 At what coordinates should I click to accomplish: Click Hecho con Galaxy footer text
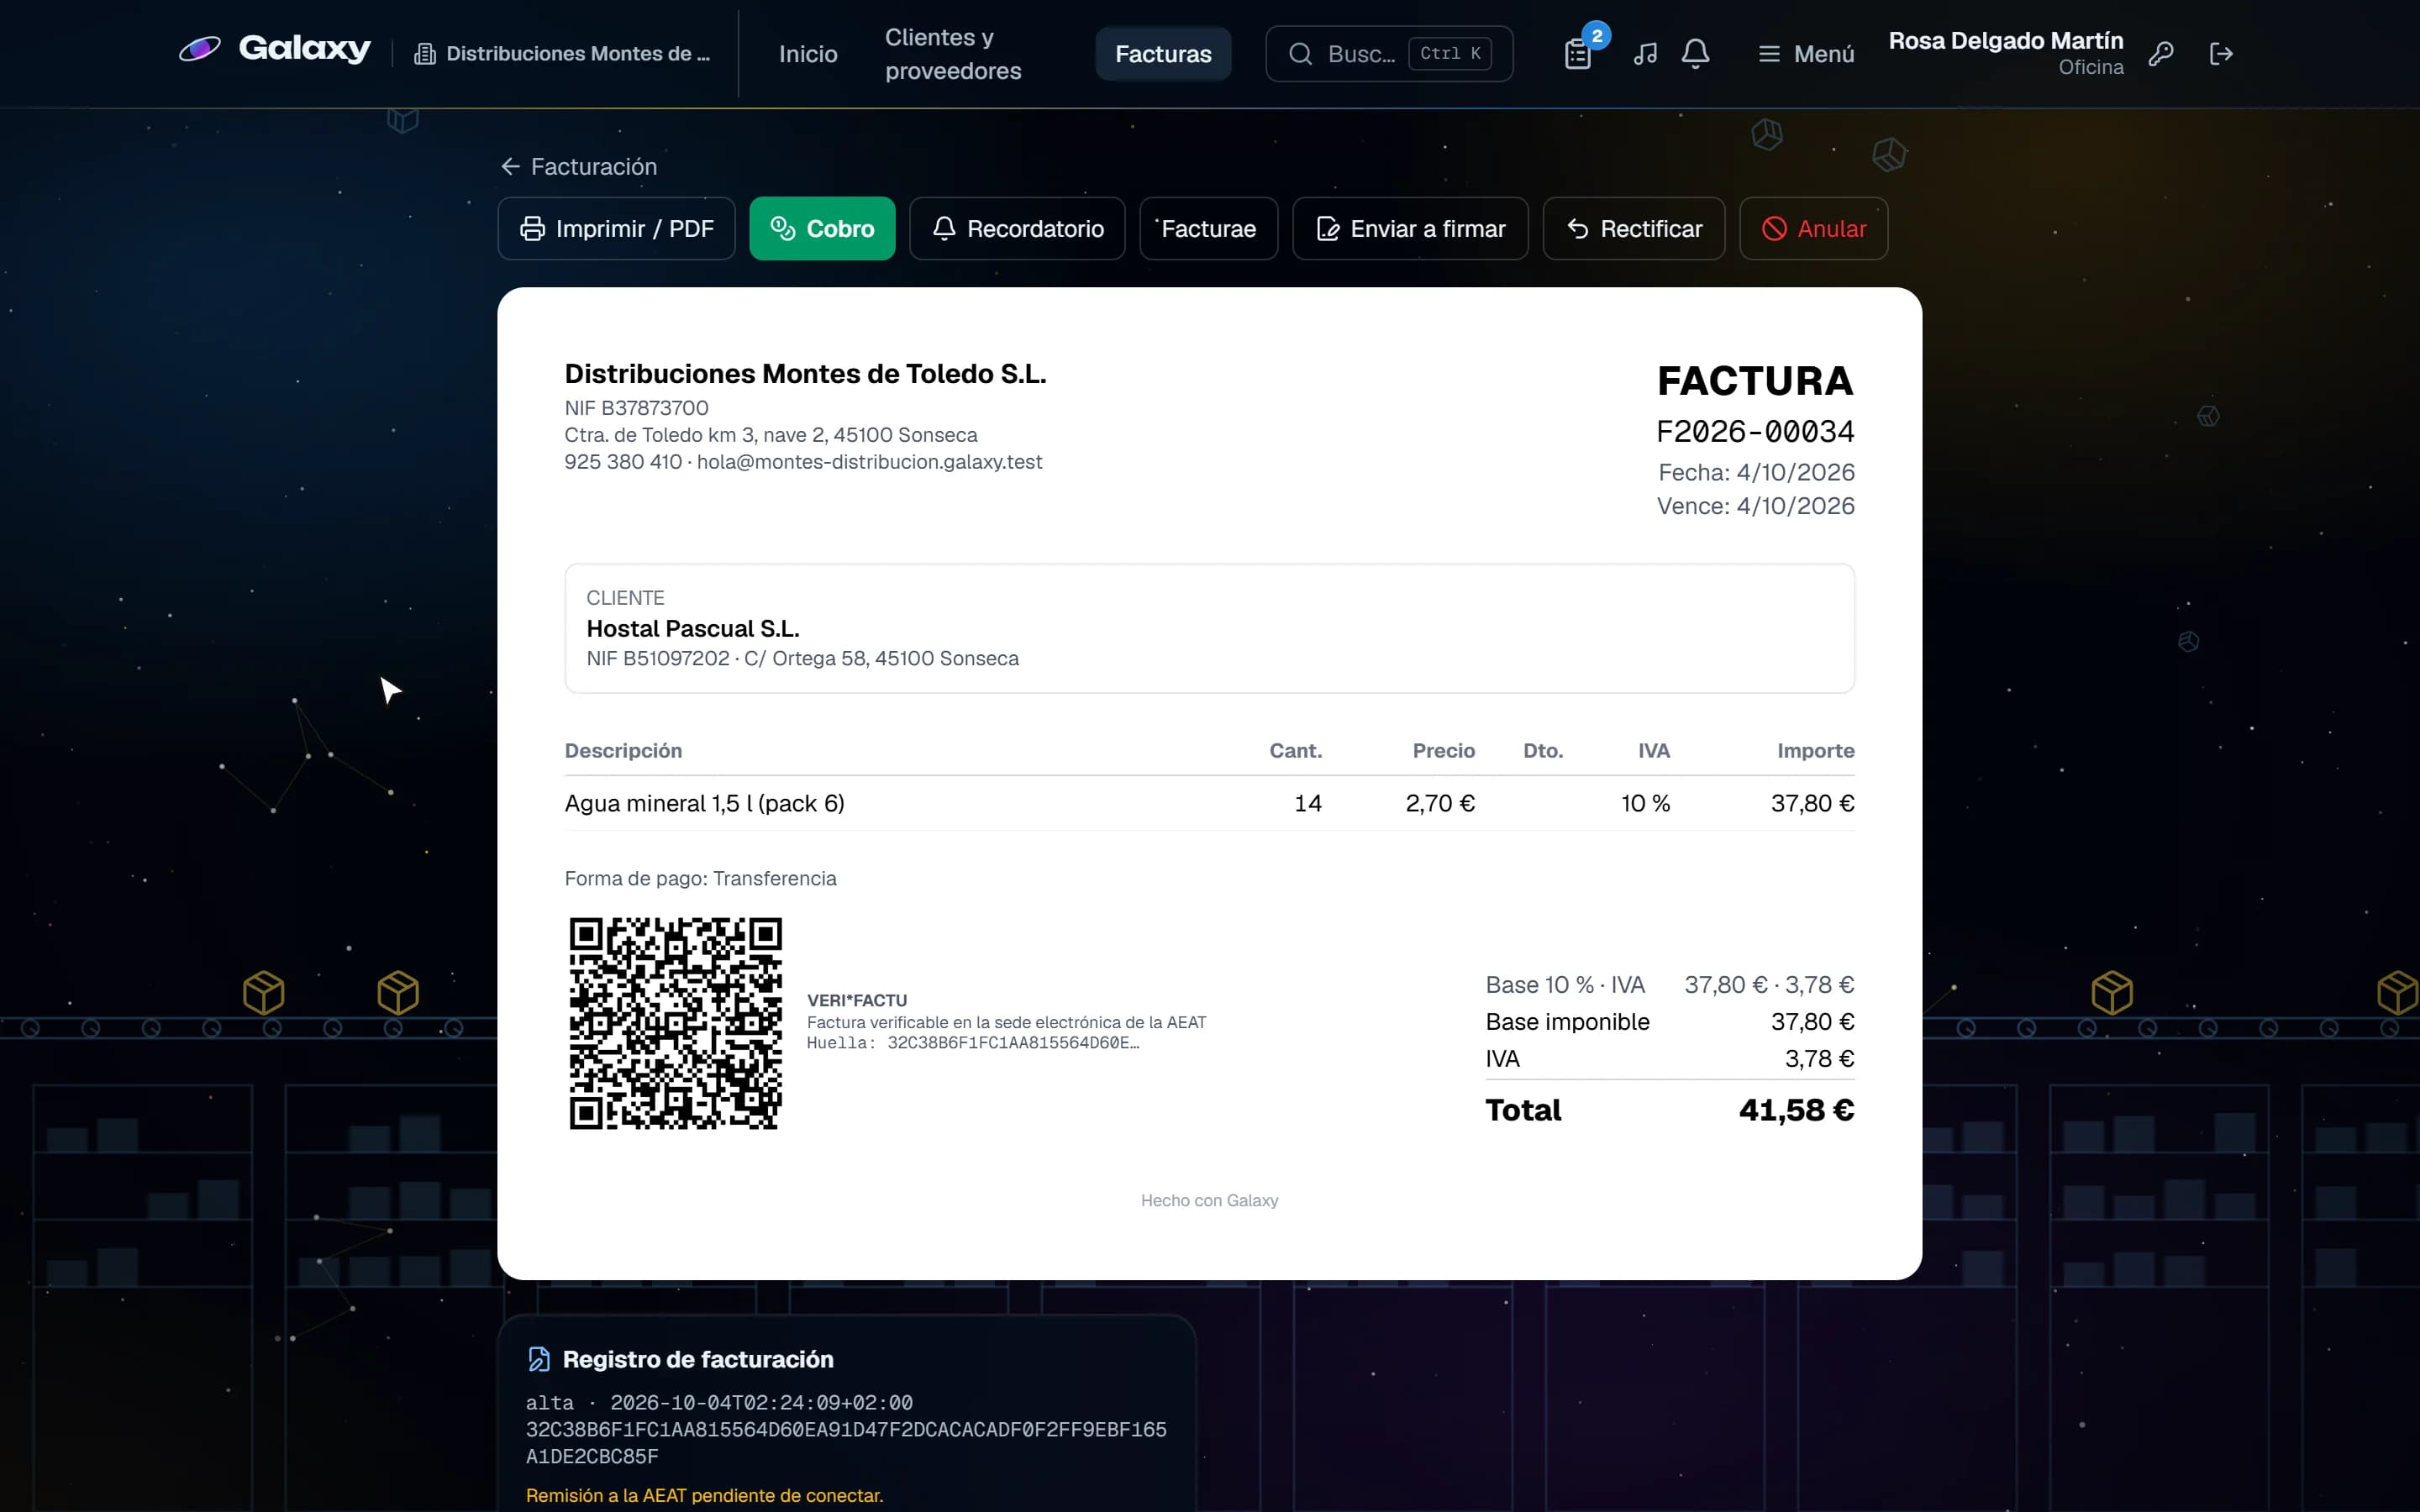click(x=1209, y=1201)
